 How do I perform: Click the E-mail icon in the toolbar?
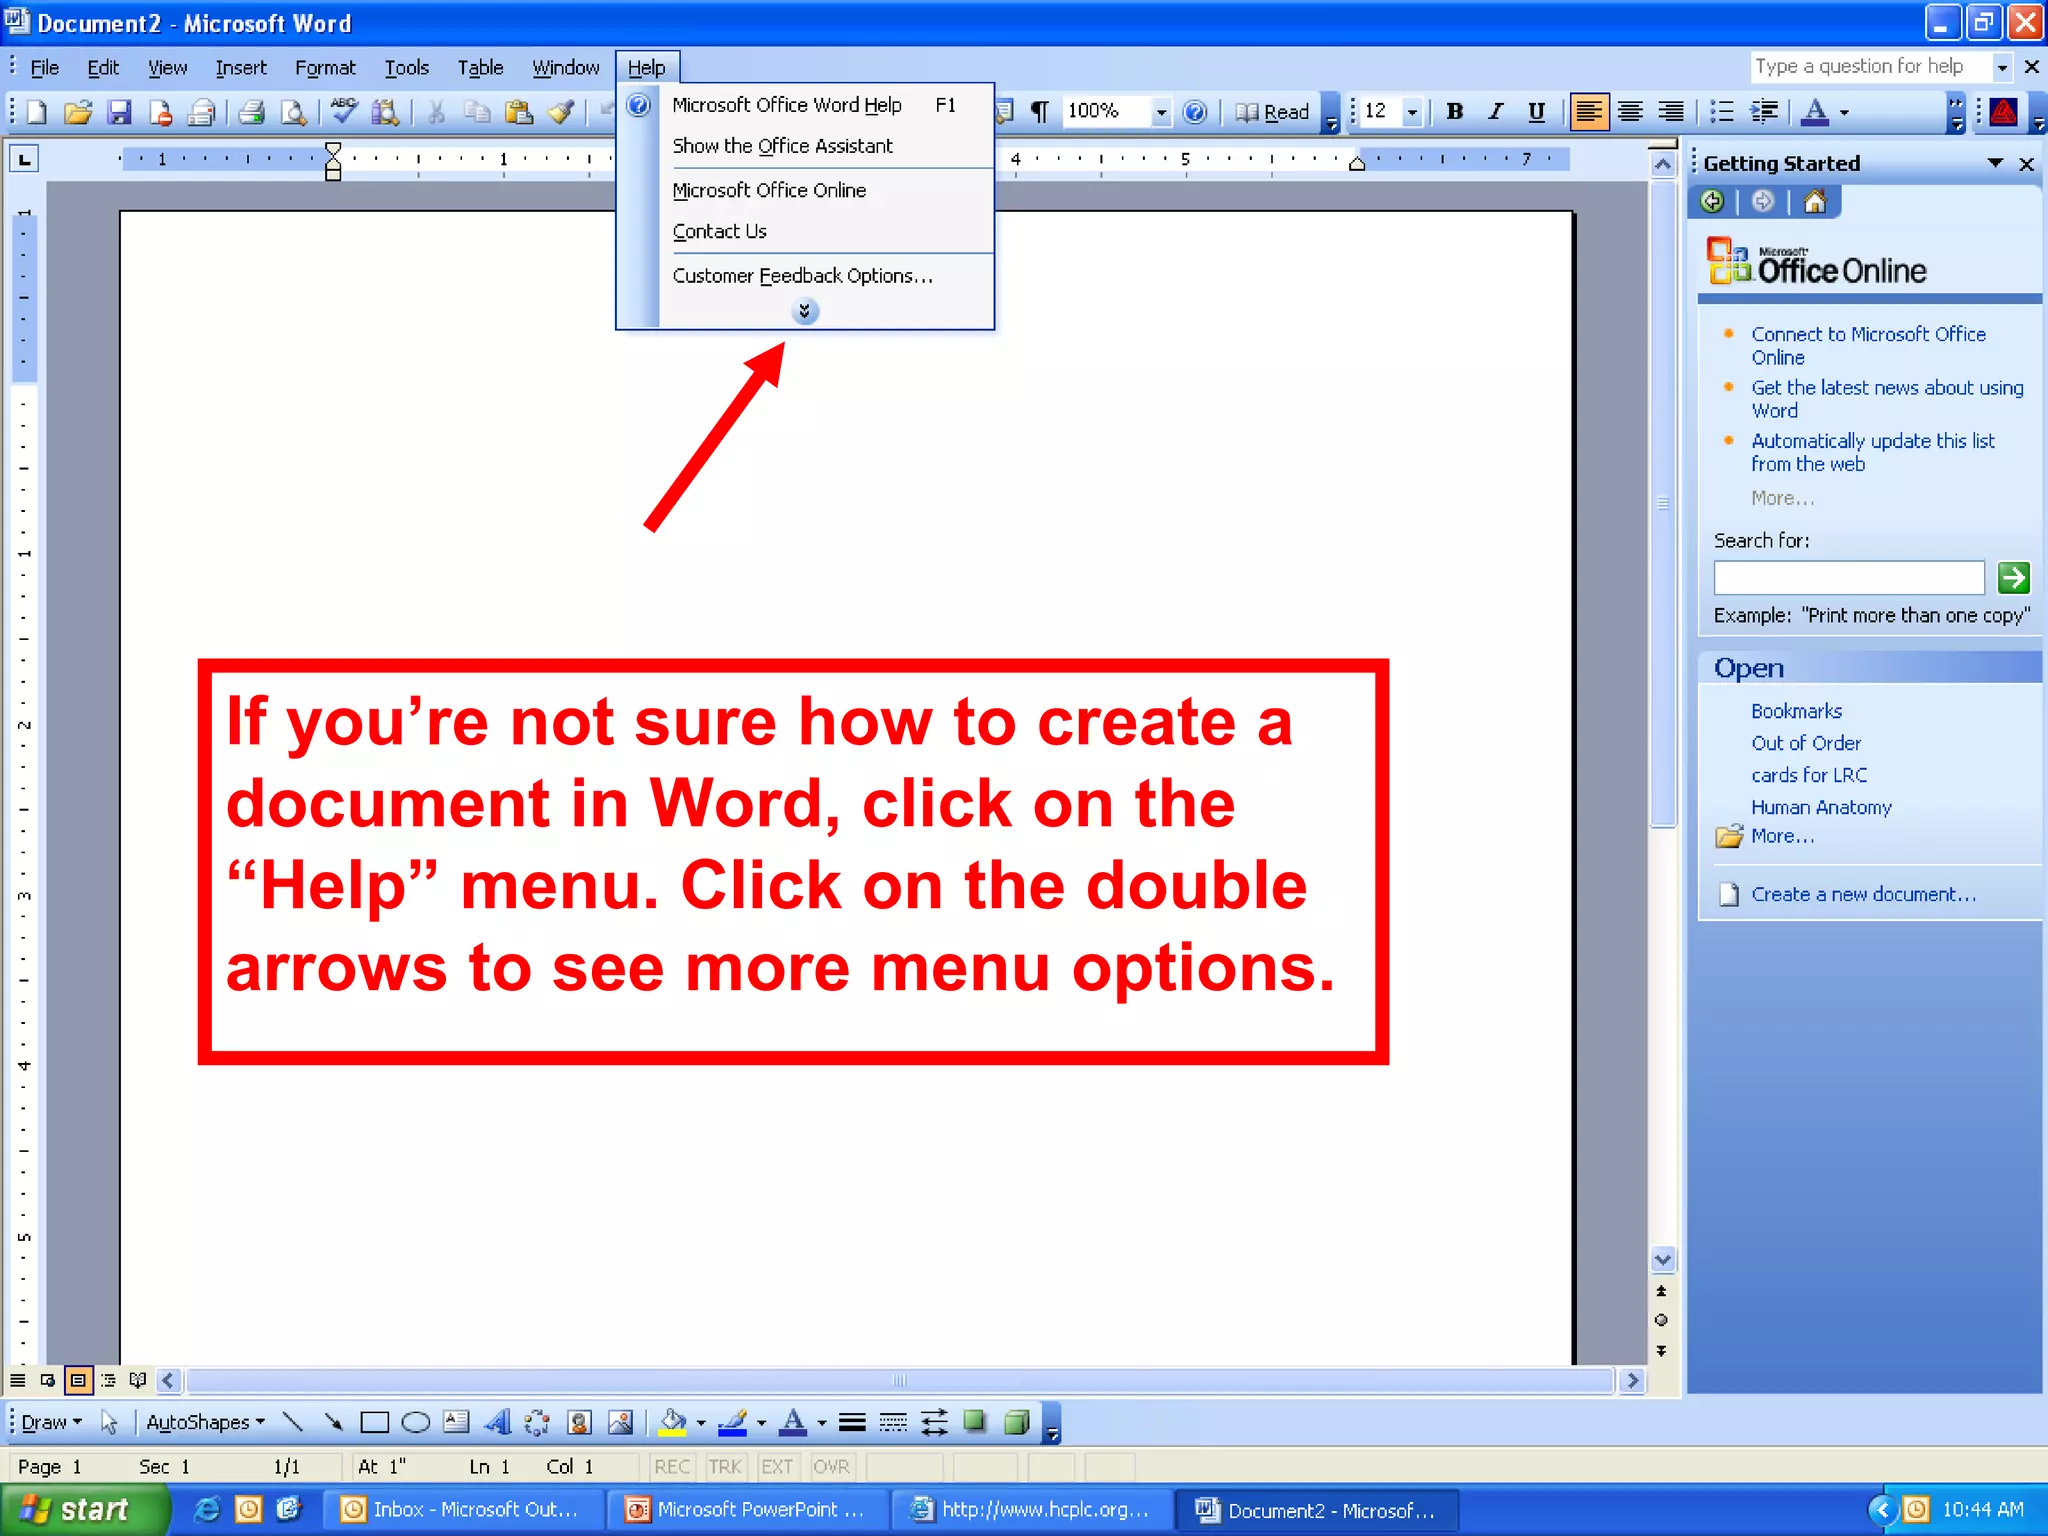(201, 112)
